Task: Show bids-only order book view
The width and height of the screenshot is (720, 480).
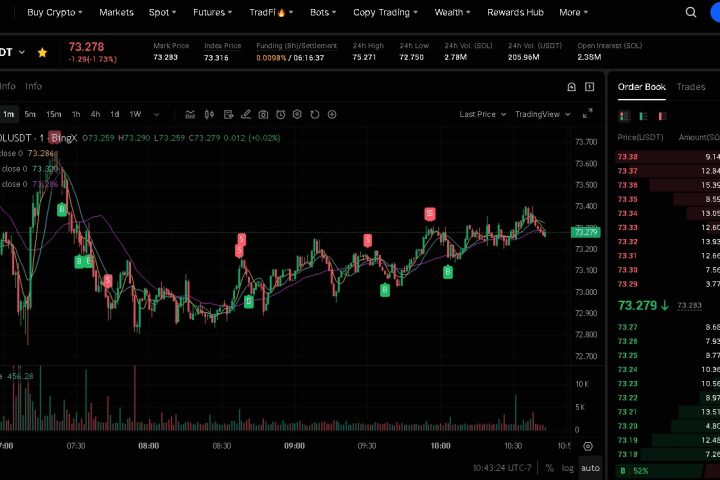Action: click(643, 116)
